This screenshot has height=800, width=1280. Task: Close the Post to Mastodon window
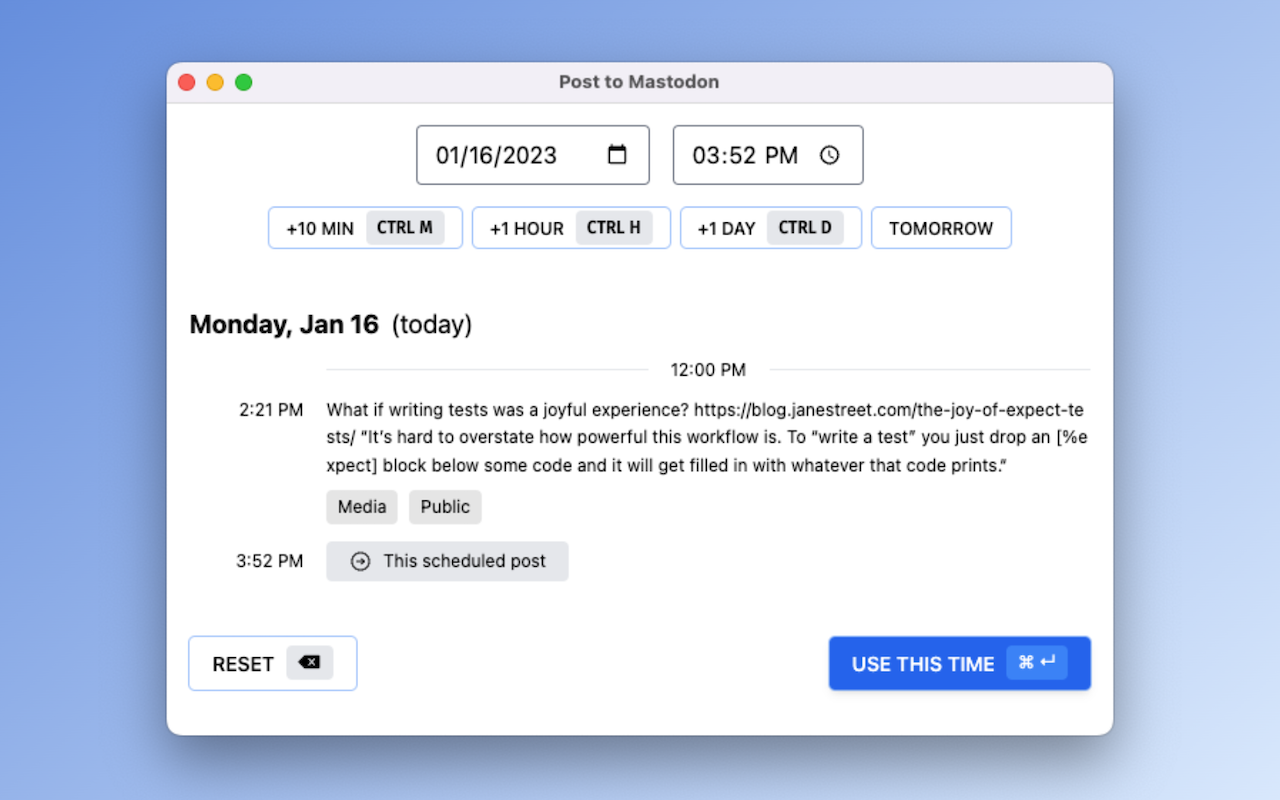coord(187,82)
